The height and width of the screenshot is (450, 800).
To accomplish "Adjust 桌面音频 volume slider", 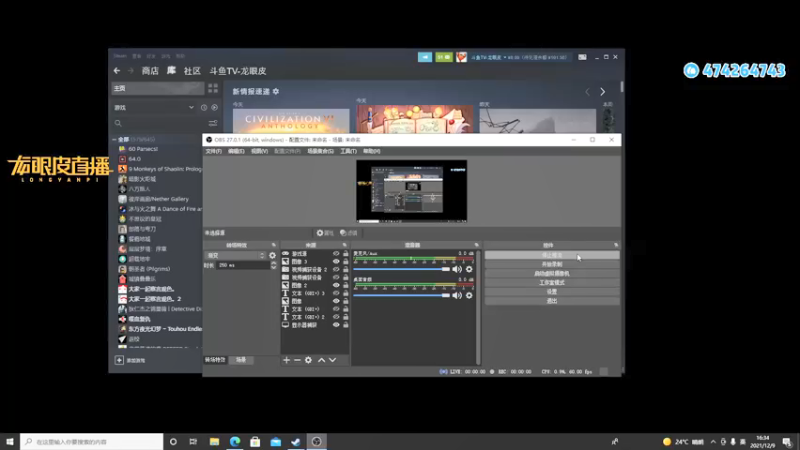I will pyautogui.click(x=402, y=295).
